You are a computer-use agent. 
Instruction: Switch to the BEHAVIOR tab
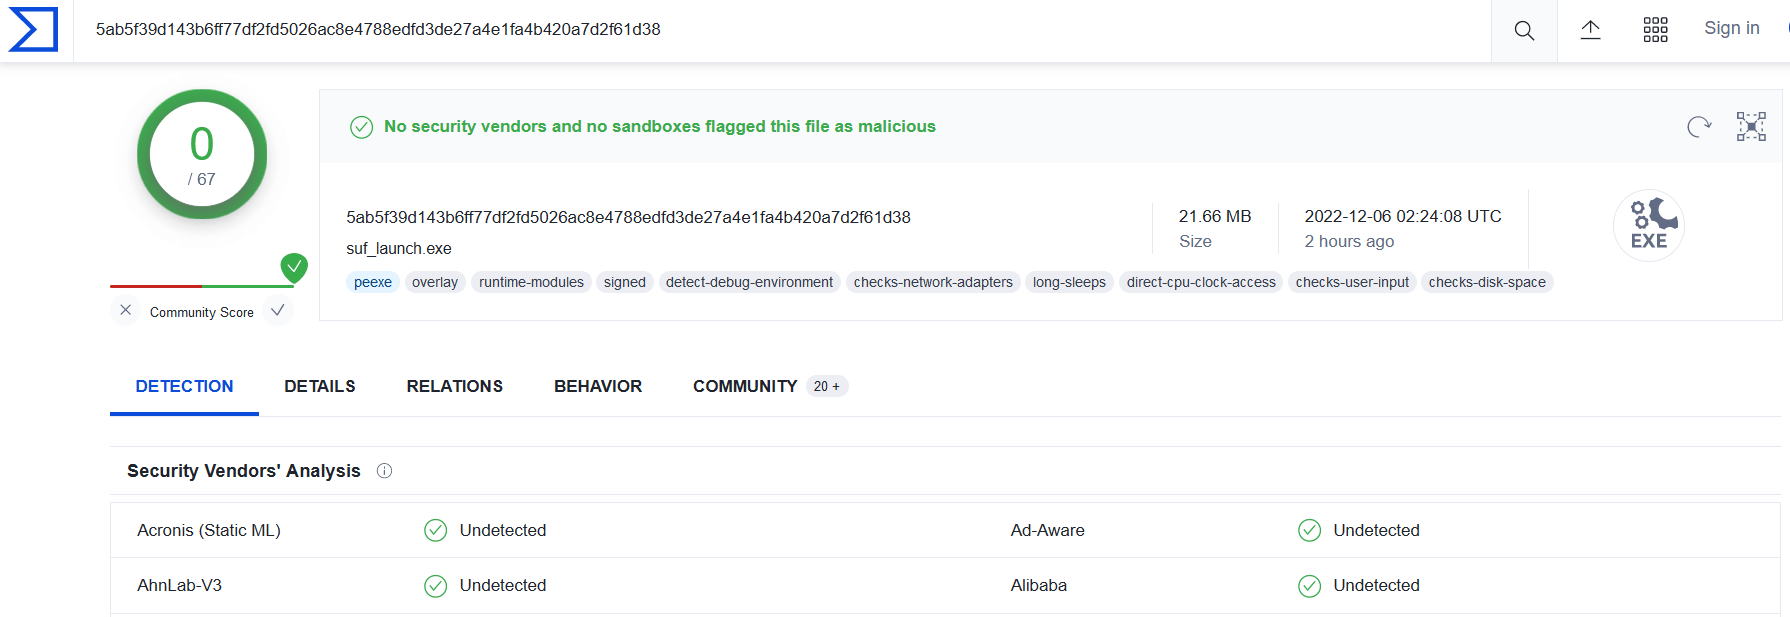coord(597,386)
